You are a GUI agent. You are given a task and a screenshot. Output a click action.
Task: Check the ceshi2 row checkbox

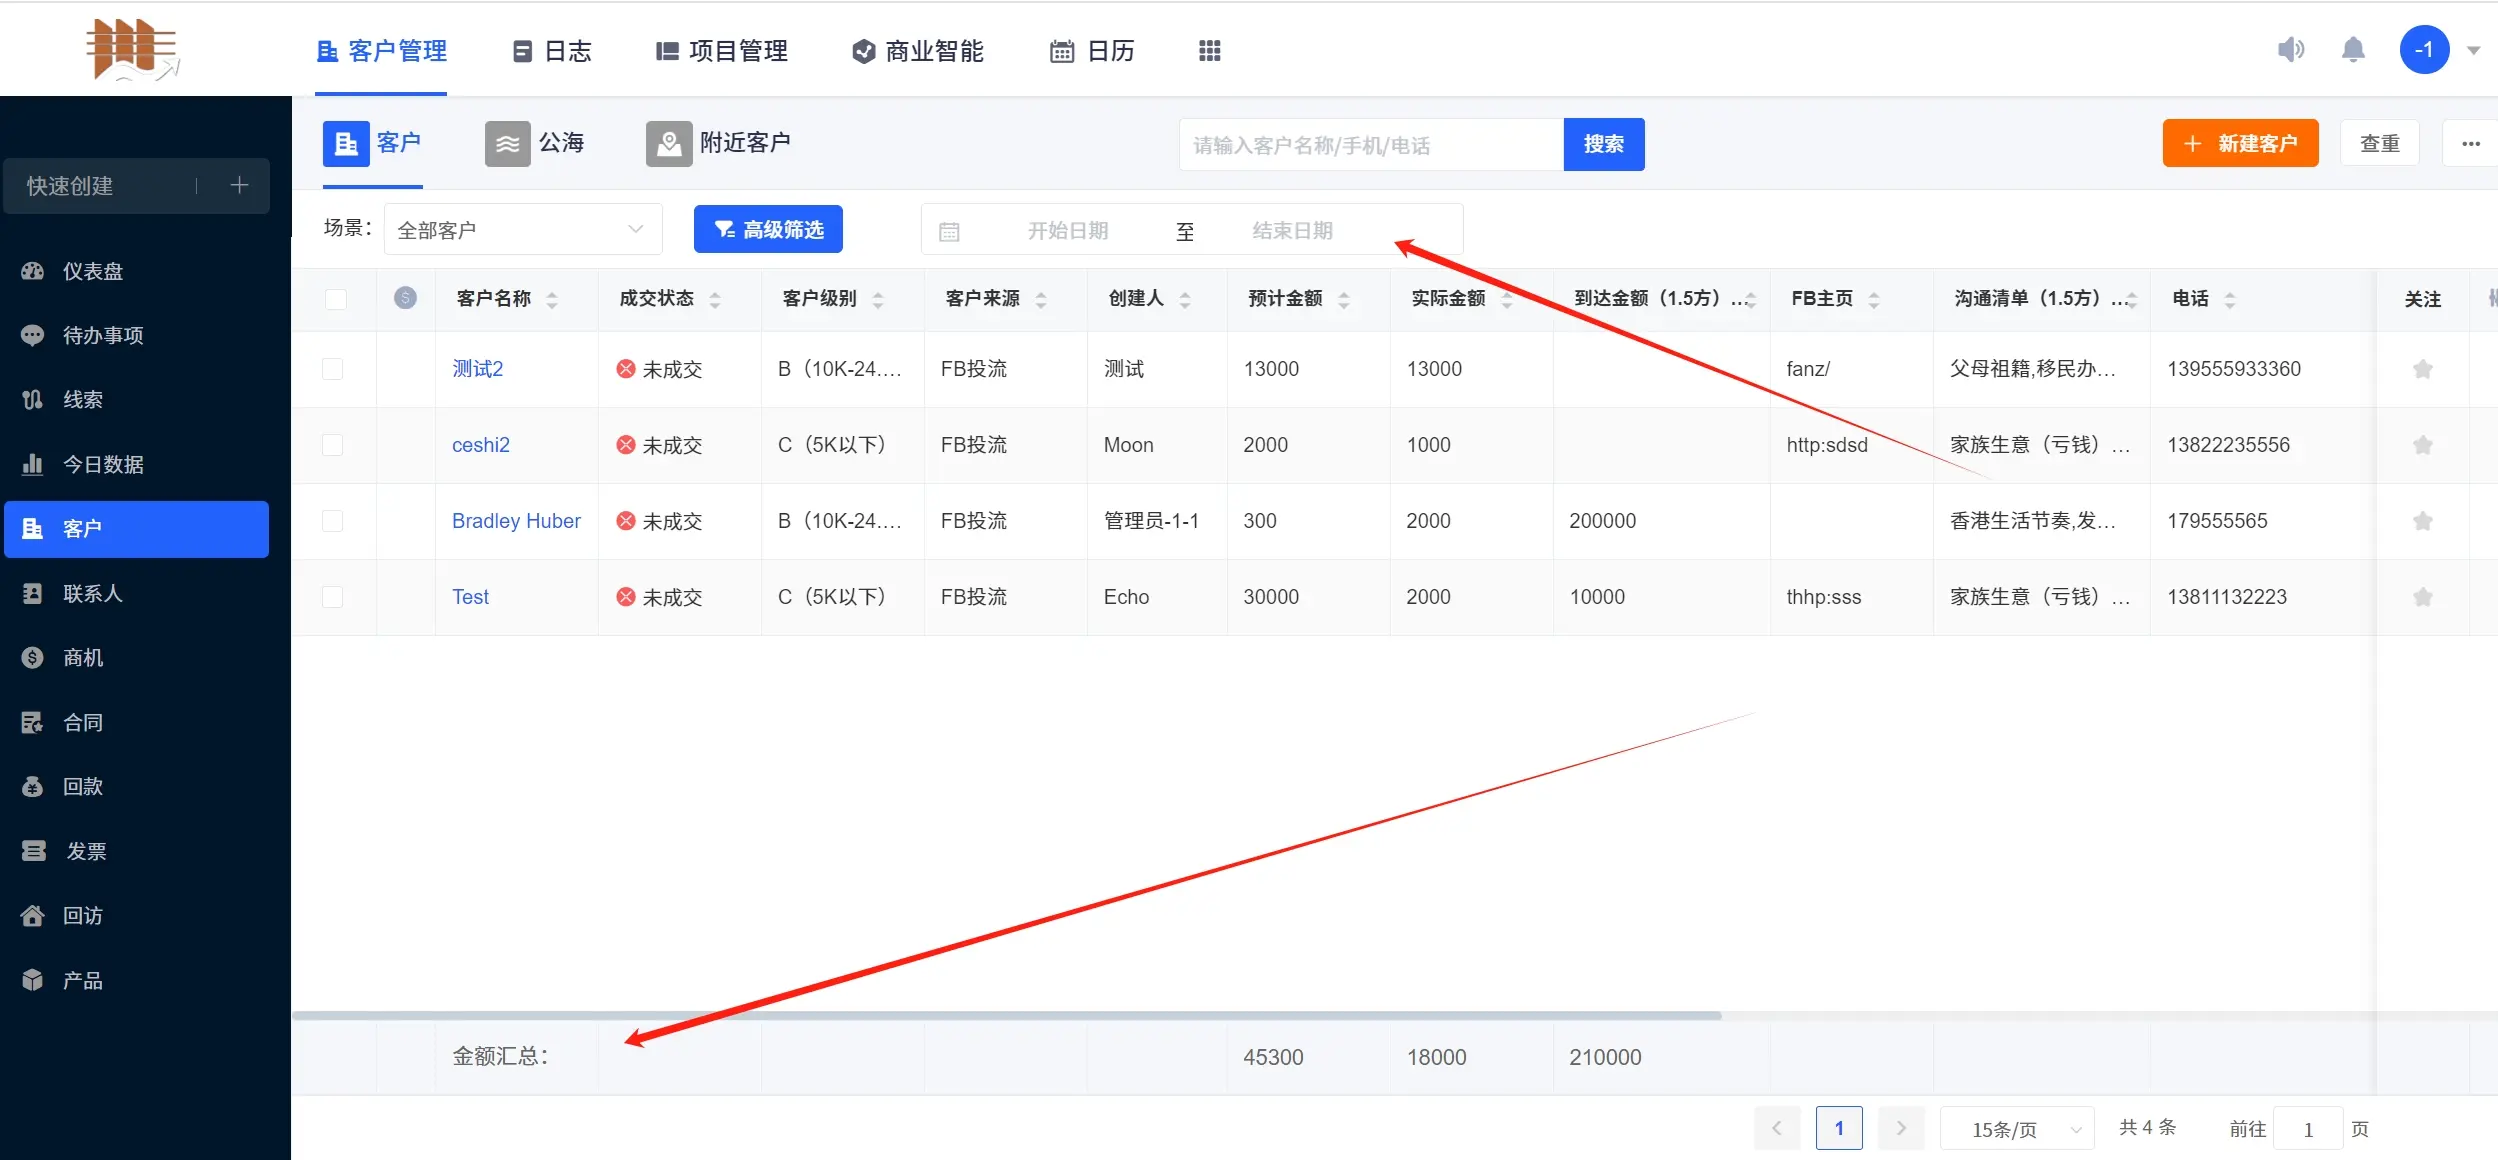(333, 445)
